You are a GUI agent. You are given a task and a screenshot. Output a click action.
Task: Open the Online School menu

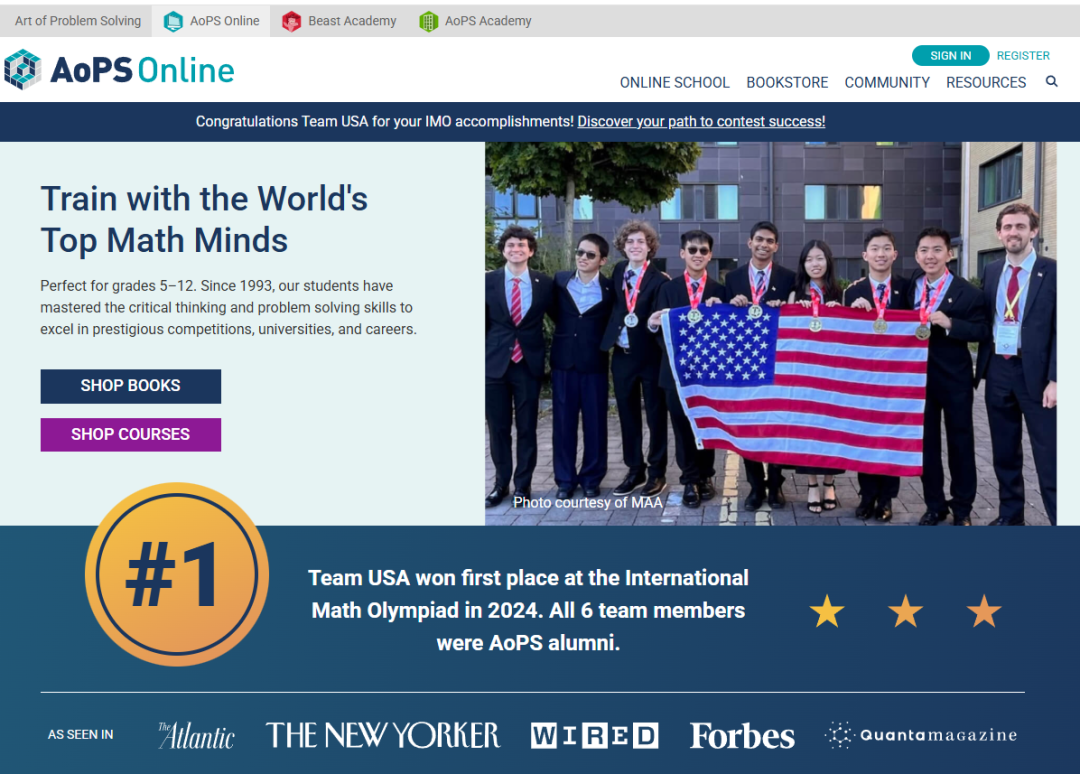(x=674, y=83)
